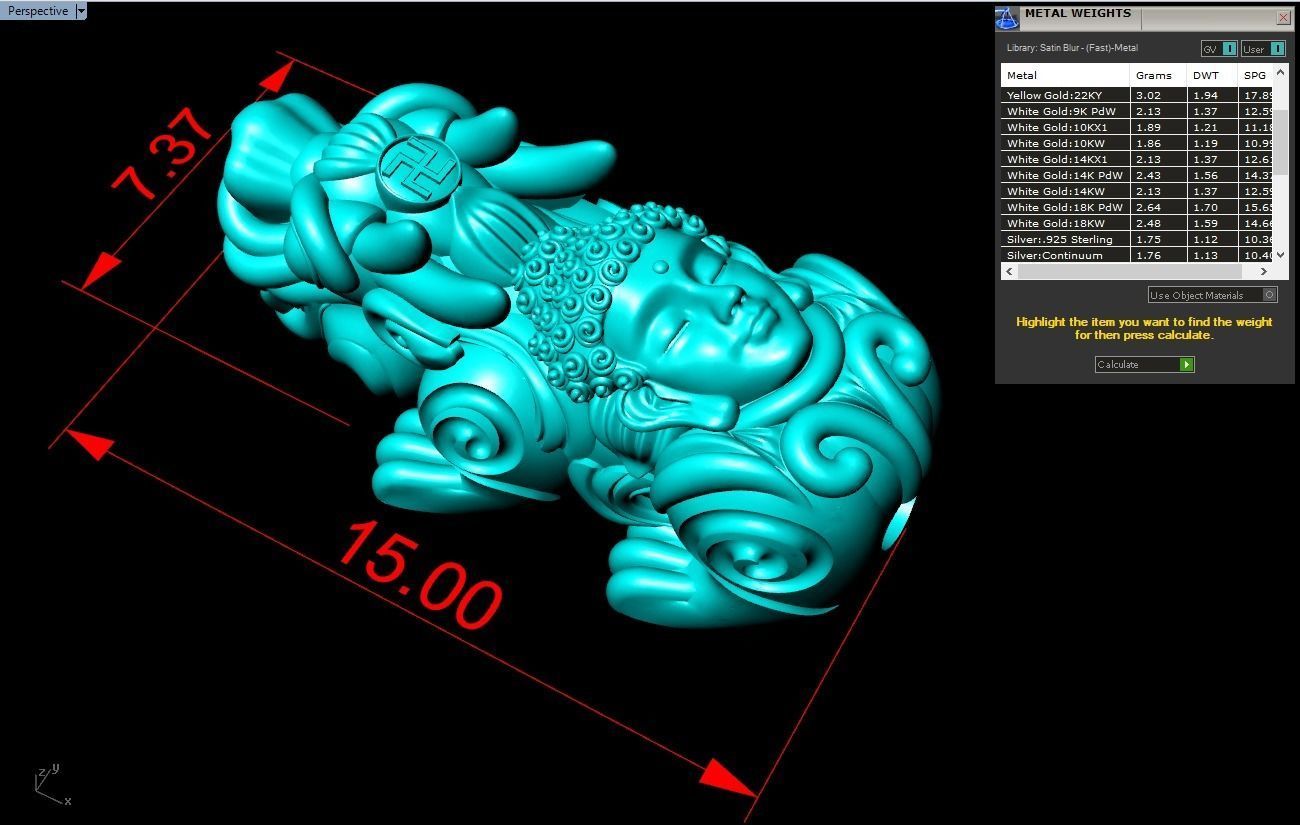Open the Perspective viewport dropdown arrow

(81, 11)
